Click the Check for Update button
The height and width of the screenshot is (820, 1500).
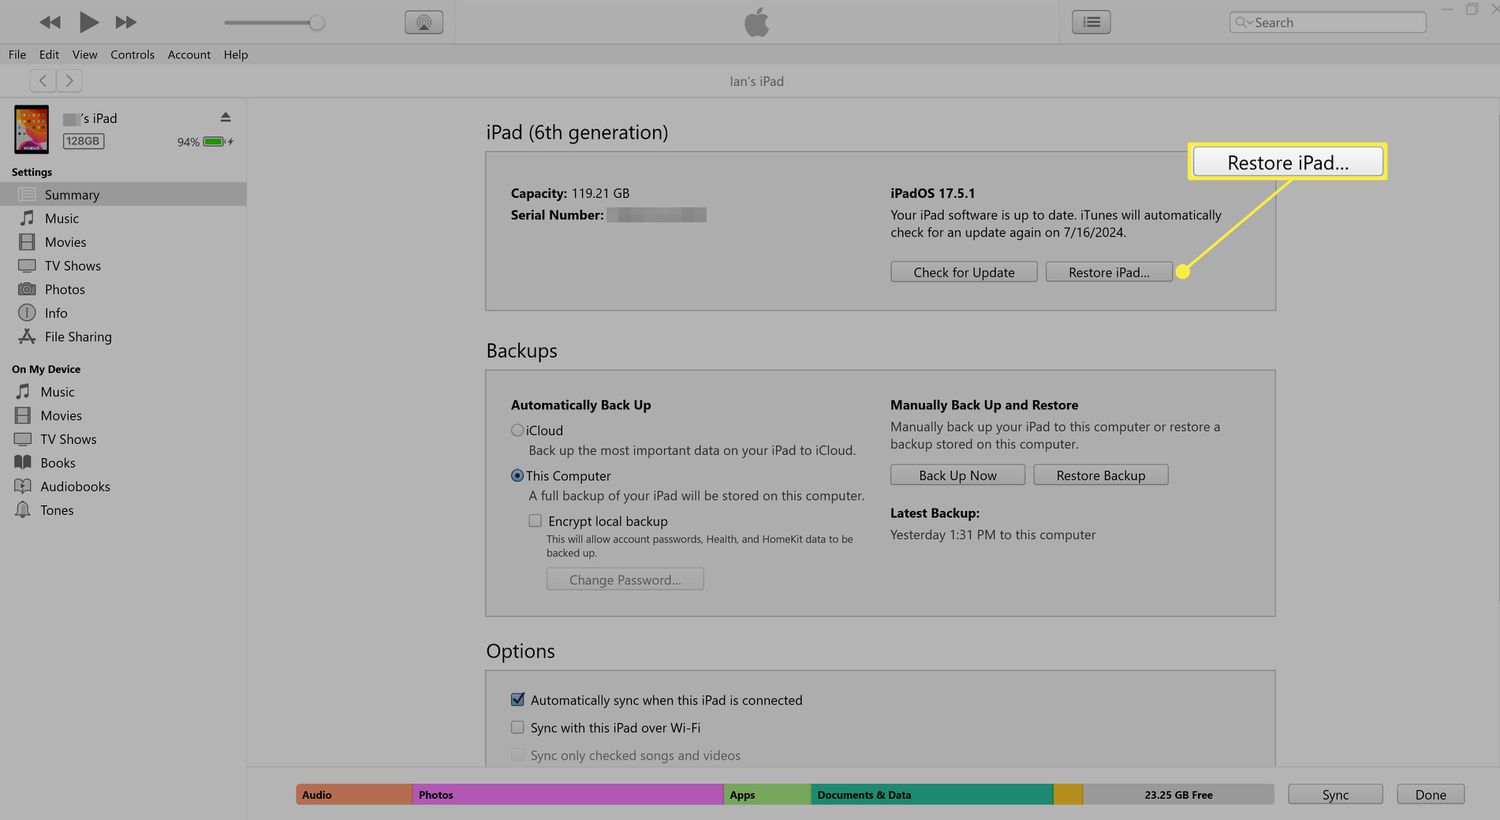pyautogui.click(x=964, y=272)
